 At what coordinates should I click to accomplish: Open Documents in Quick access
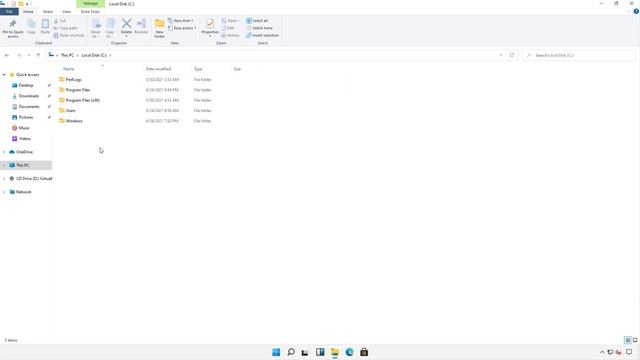[x=29, y=107]
